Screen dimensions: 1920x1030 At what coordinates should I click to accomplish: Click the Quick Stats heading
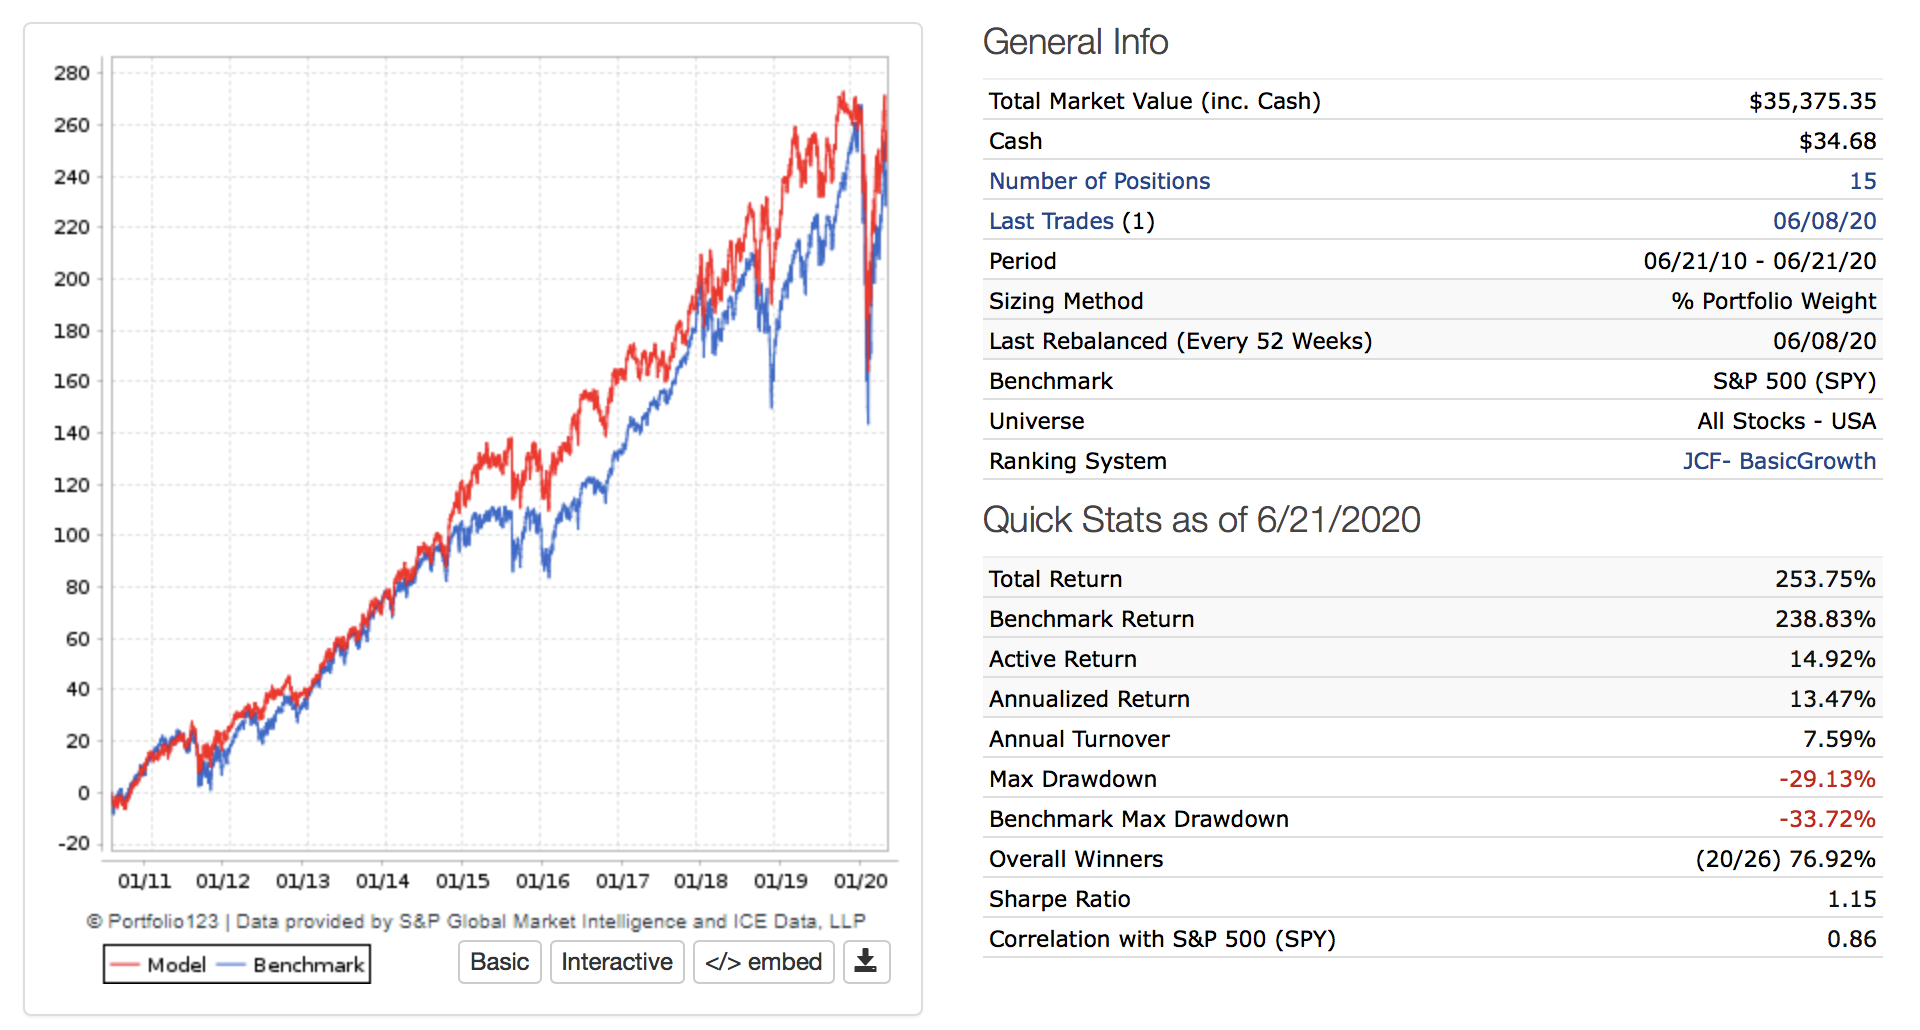(x=1201, y=520)
